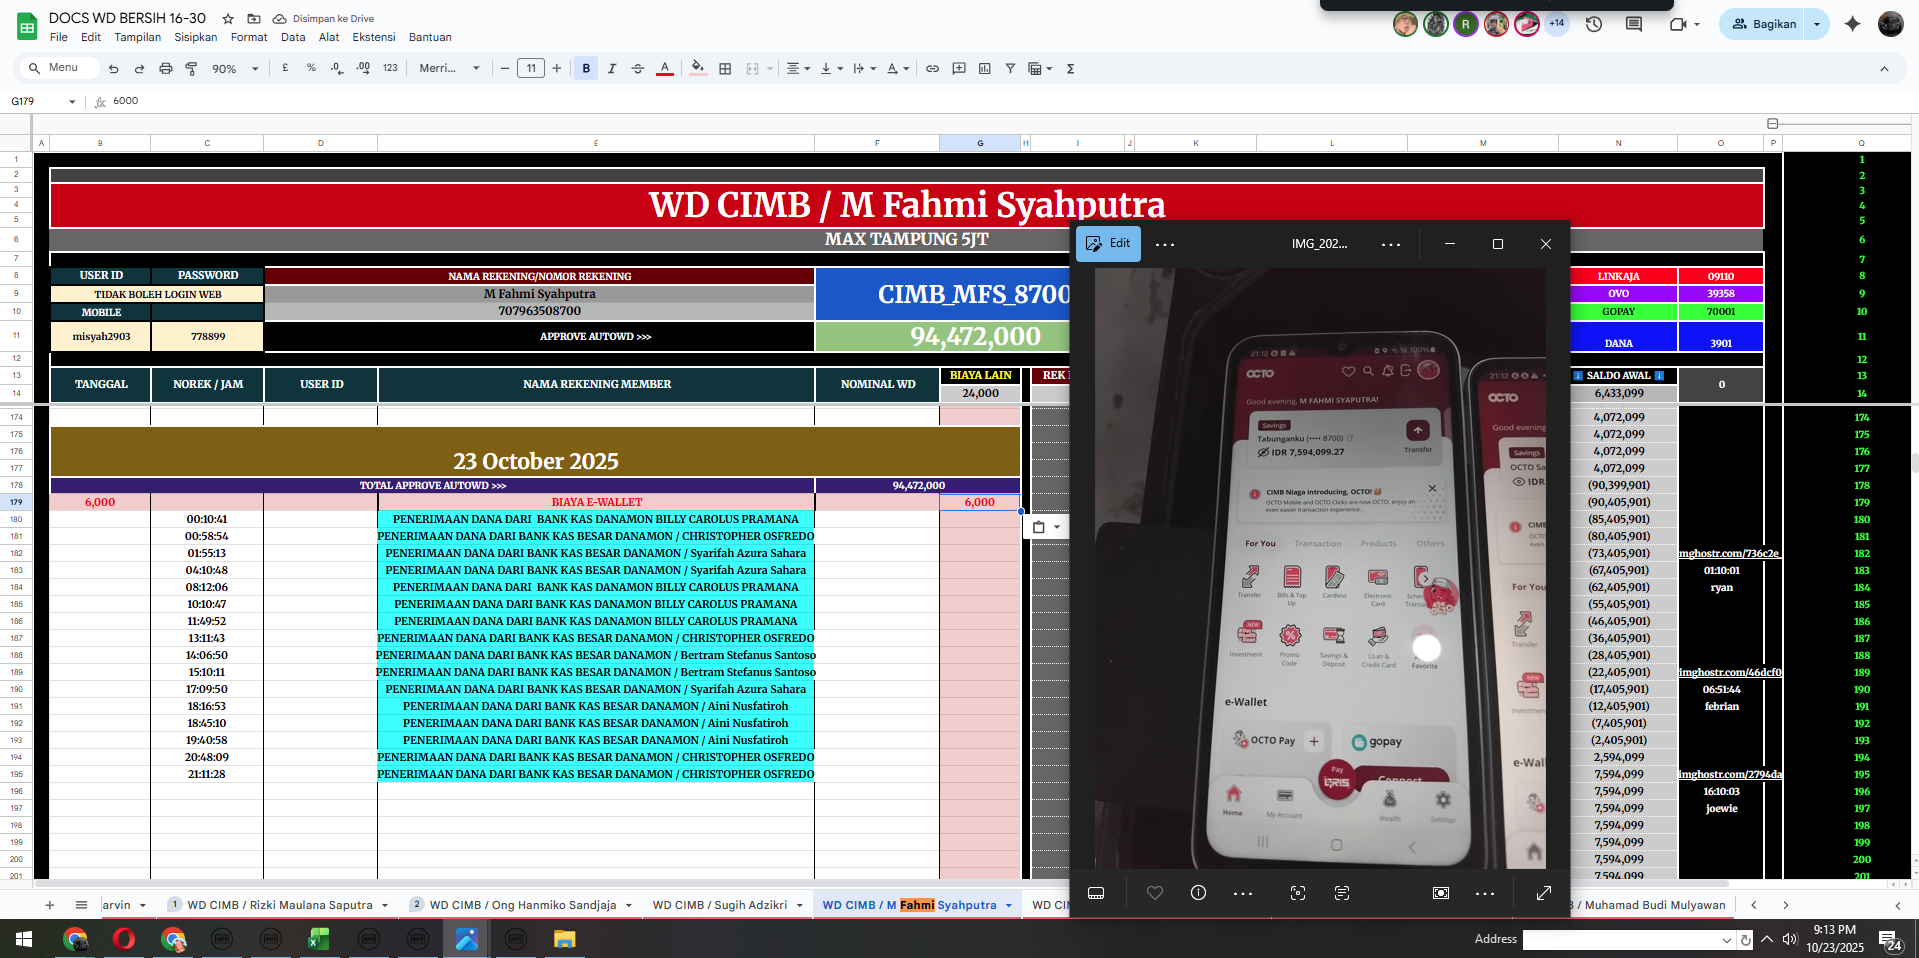Toggle italic formatting

pos(612,68)
